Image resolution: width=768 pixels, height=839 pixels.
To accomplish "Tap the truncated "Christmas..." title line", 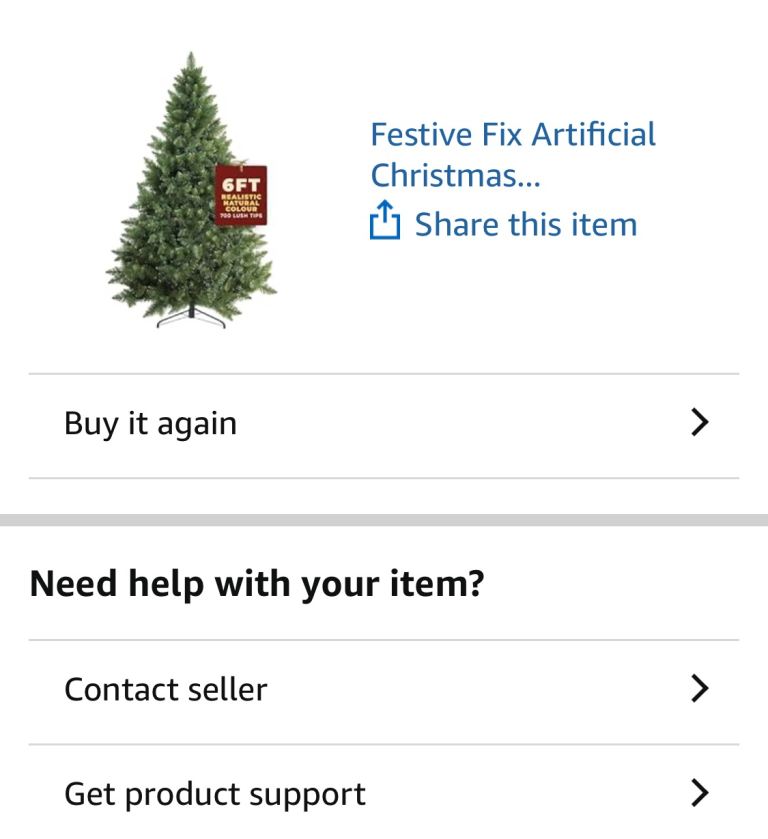I will tap(455, 176).
